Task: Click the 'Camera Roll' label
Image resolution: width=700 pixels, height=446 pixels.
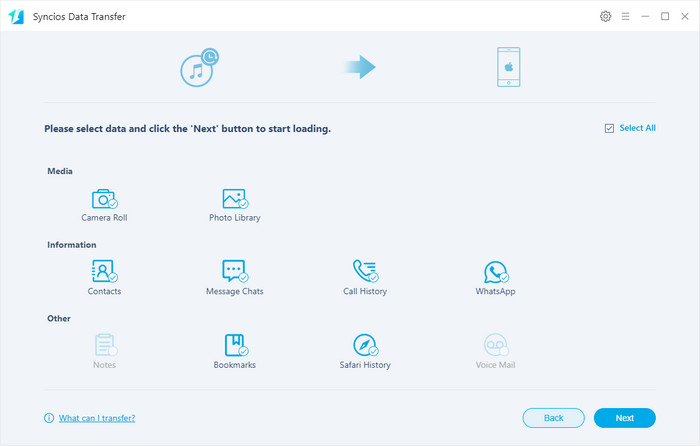Action: point(104,218)
